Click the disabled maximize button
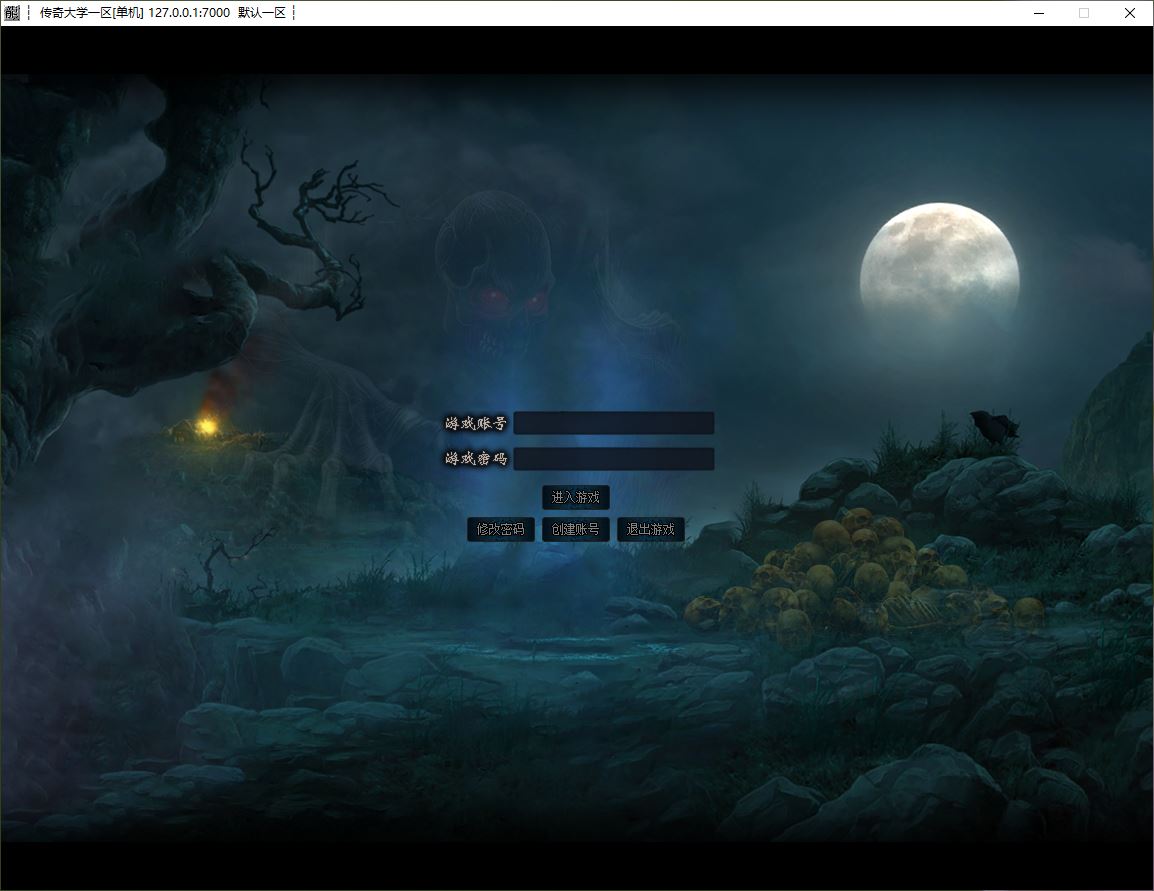This screenshot has width=1154, height=891. click(1084, 13)
